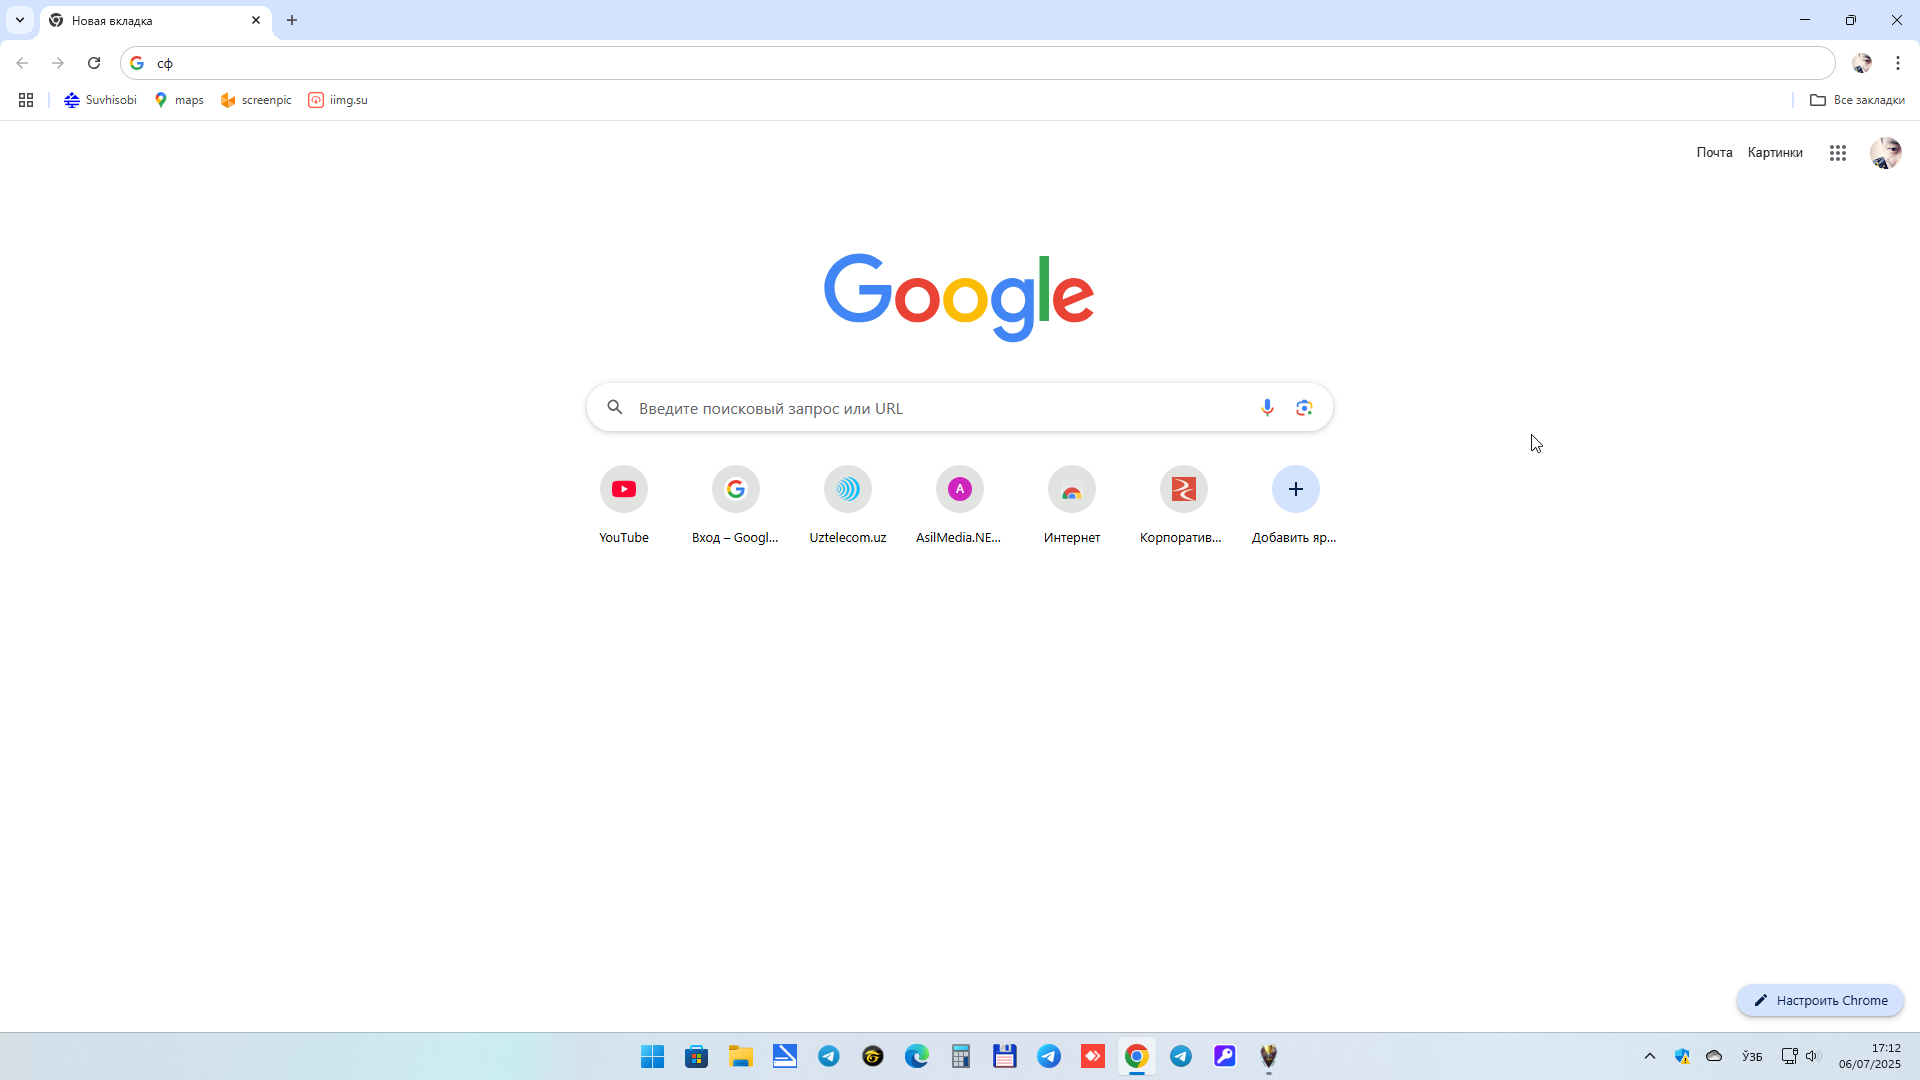Open the AsilMedia.NET shortcut

960,506
